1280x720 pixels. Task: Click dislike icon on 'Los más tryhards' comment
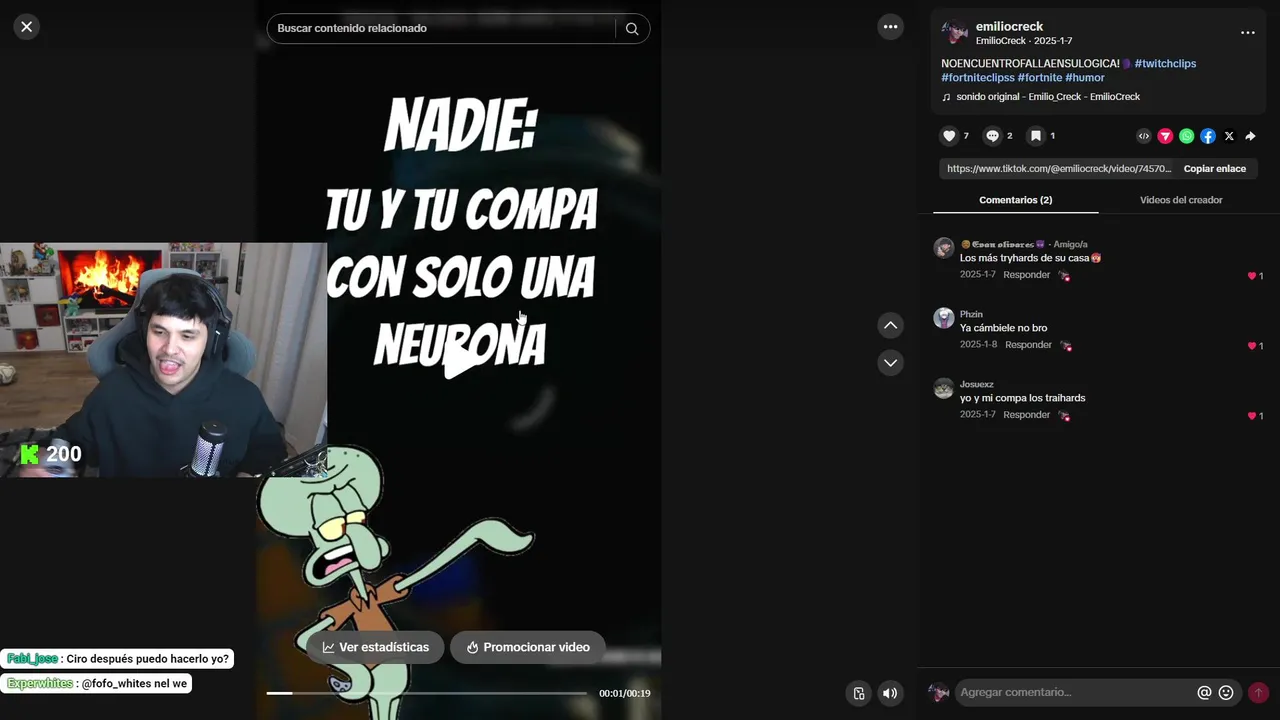pos(1064,276)
